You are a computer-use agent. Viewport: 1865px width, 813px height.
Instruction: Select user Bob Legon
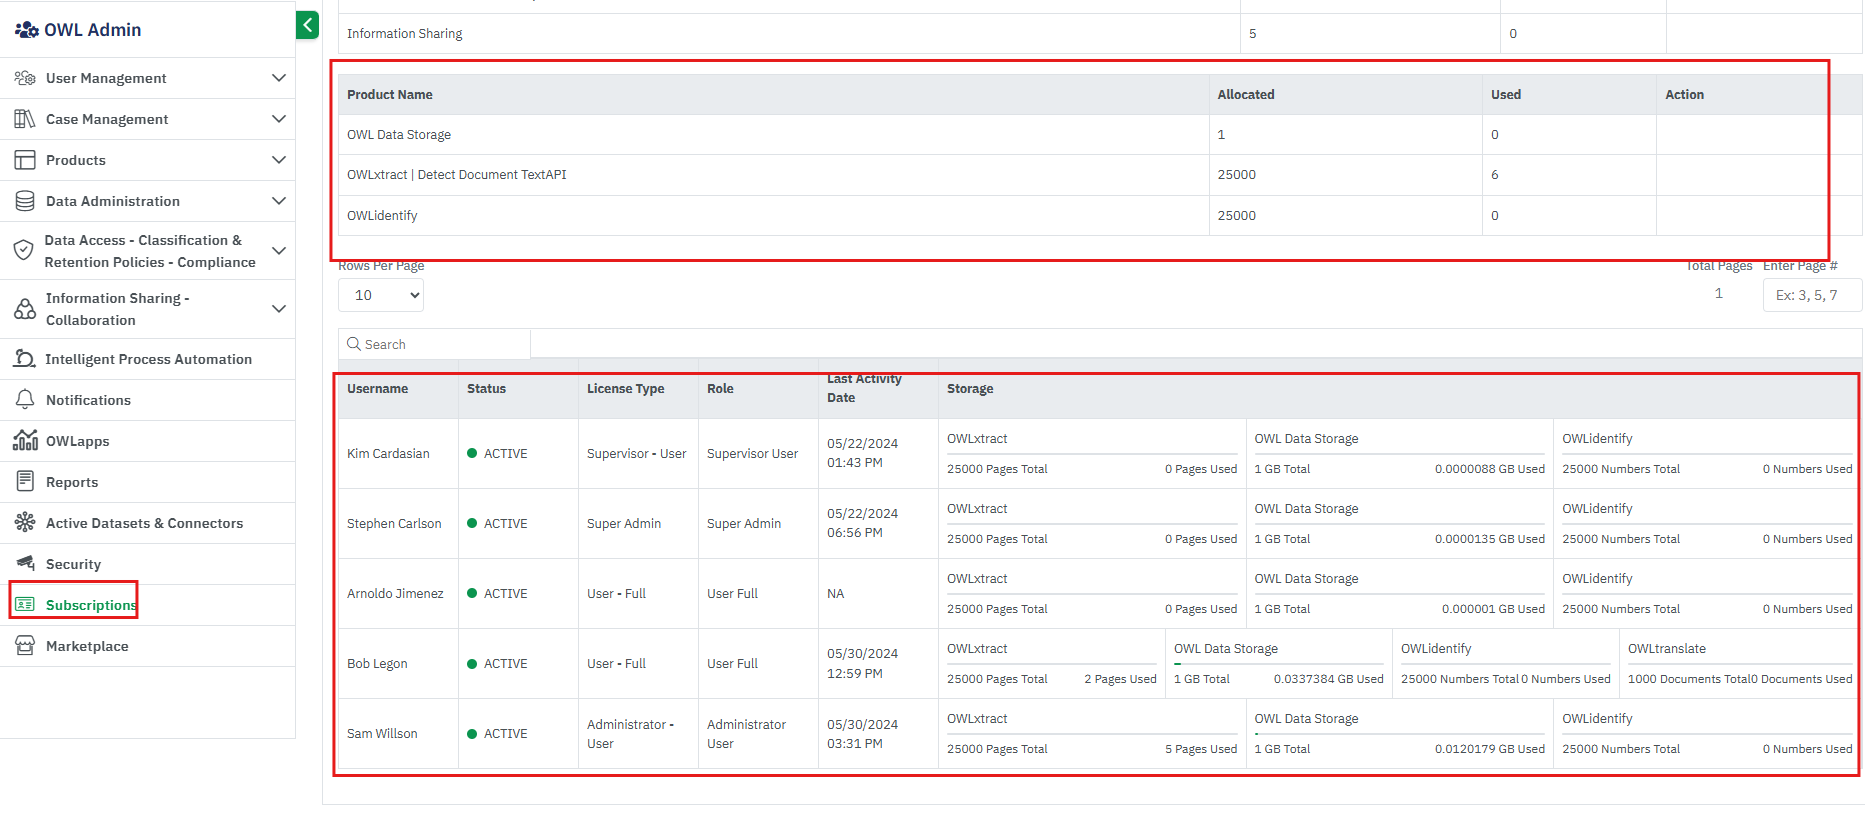(377, 664)
